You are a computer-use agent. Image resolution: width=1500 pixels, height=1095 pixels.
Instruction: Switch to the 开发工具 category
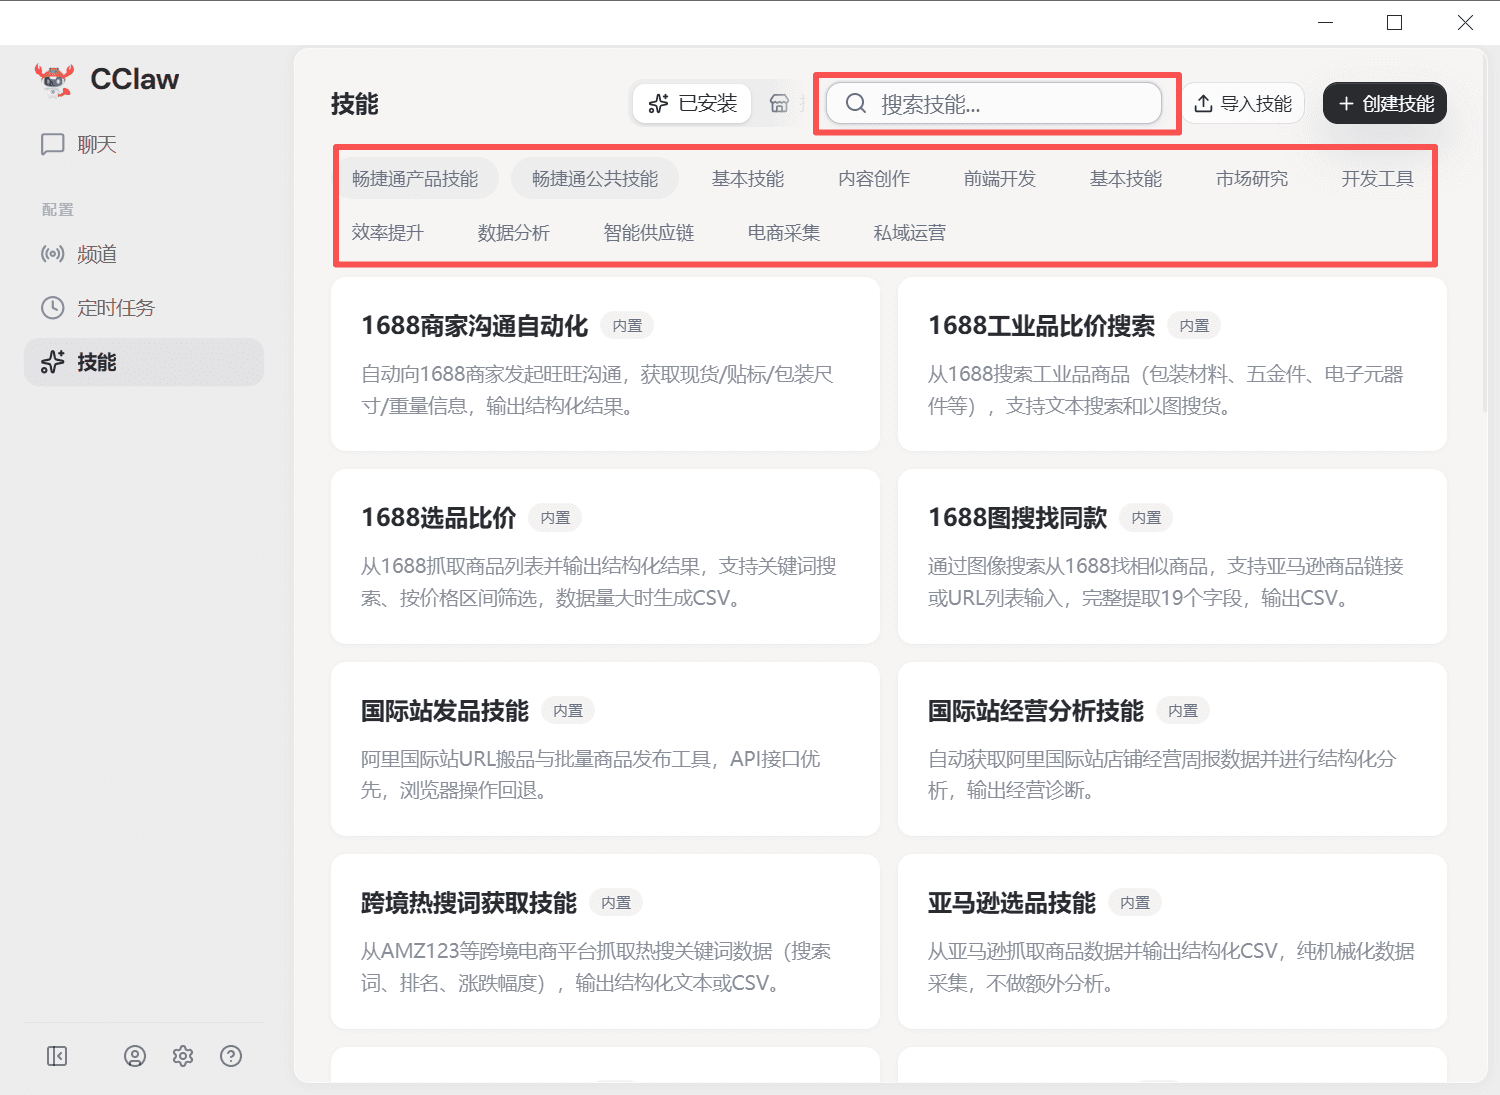click(x=1377, y=178)
